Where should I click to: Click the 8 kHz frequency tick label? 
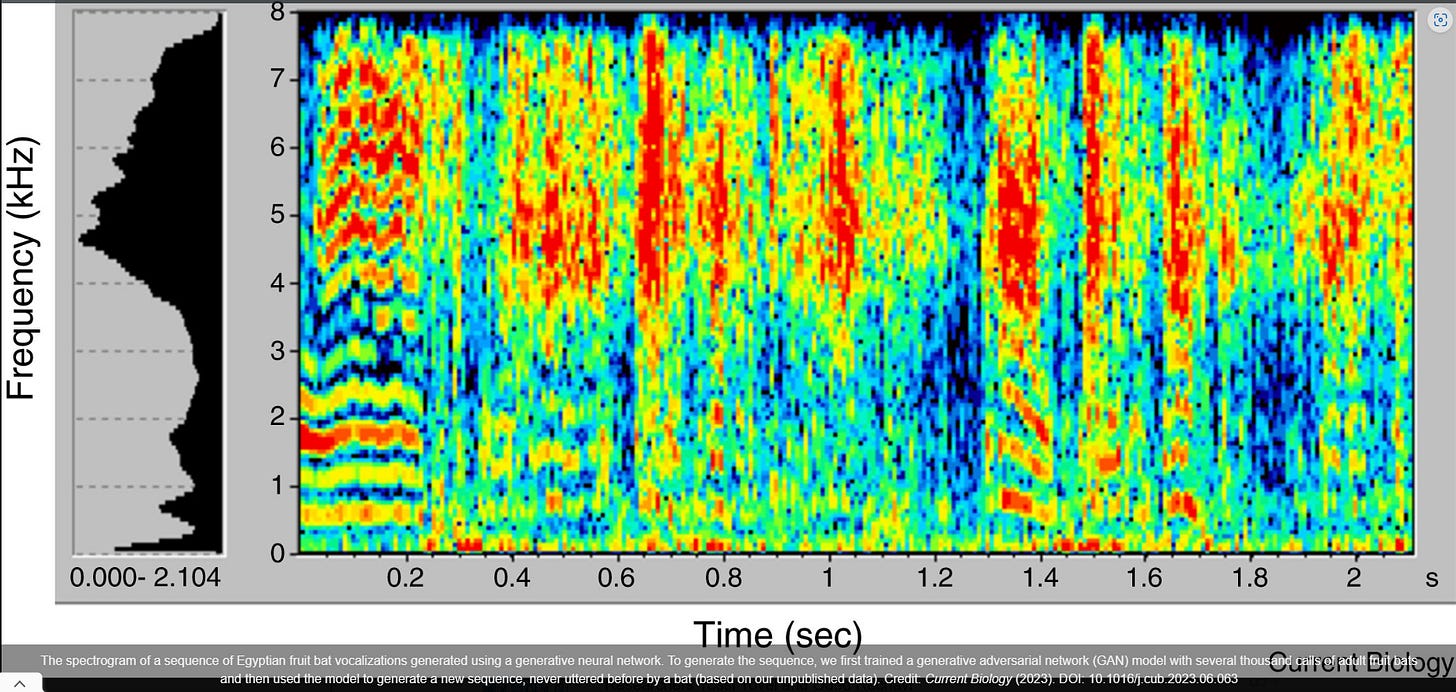coord(279,12)
